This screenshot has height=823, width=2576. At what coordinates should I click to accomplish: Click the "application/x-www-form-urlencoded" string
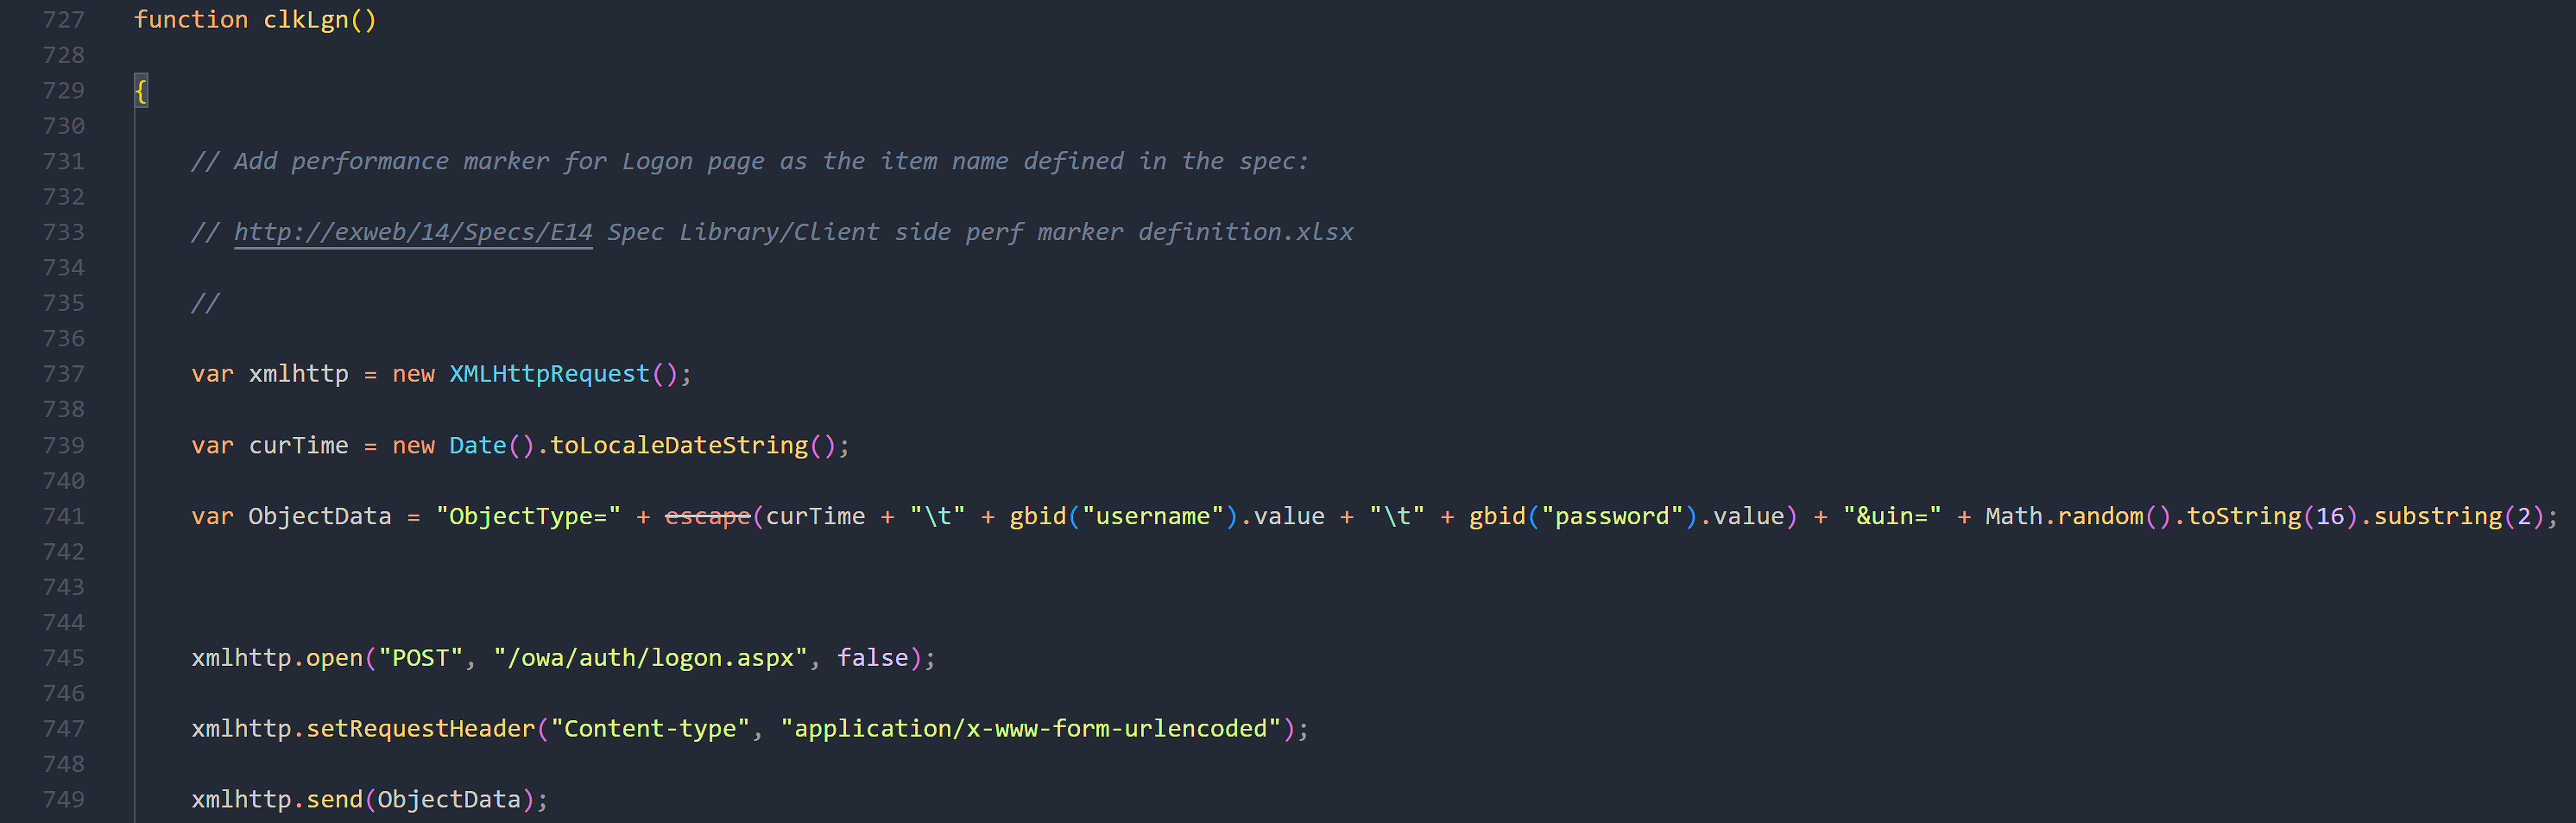pos(1031,729)
